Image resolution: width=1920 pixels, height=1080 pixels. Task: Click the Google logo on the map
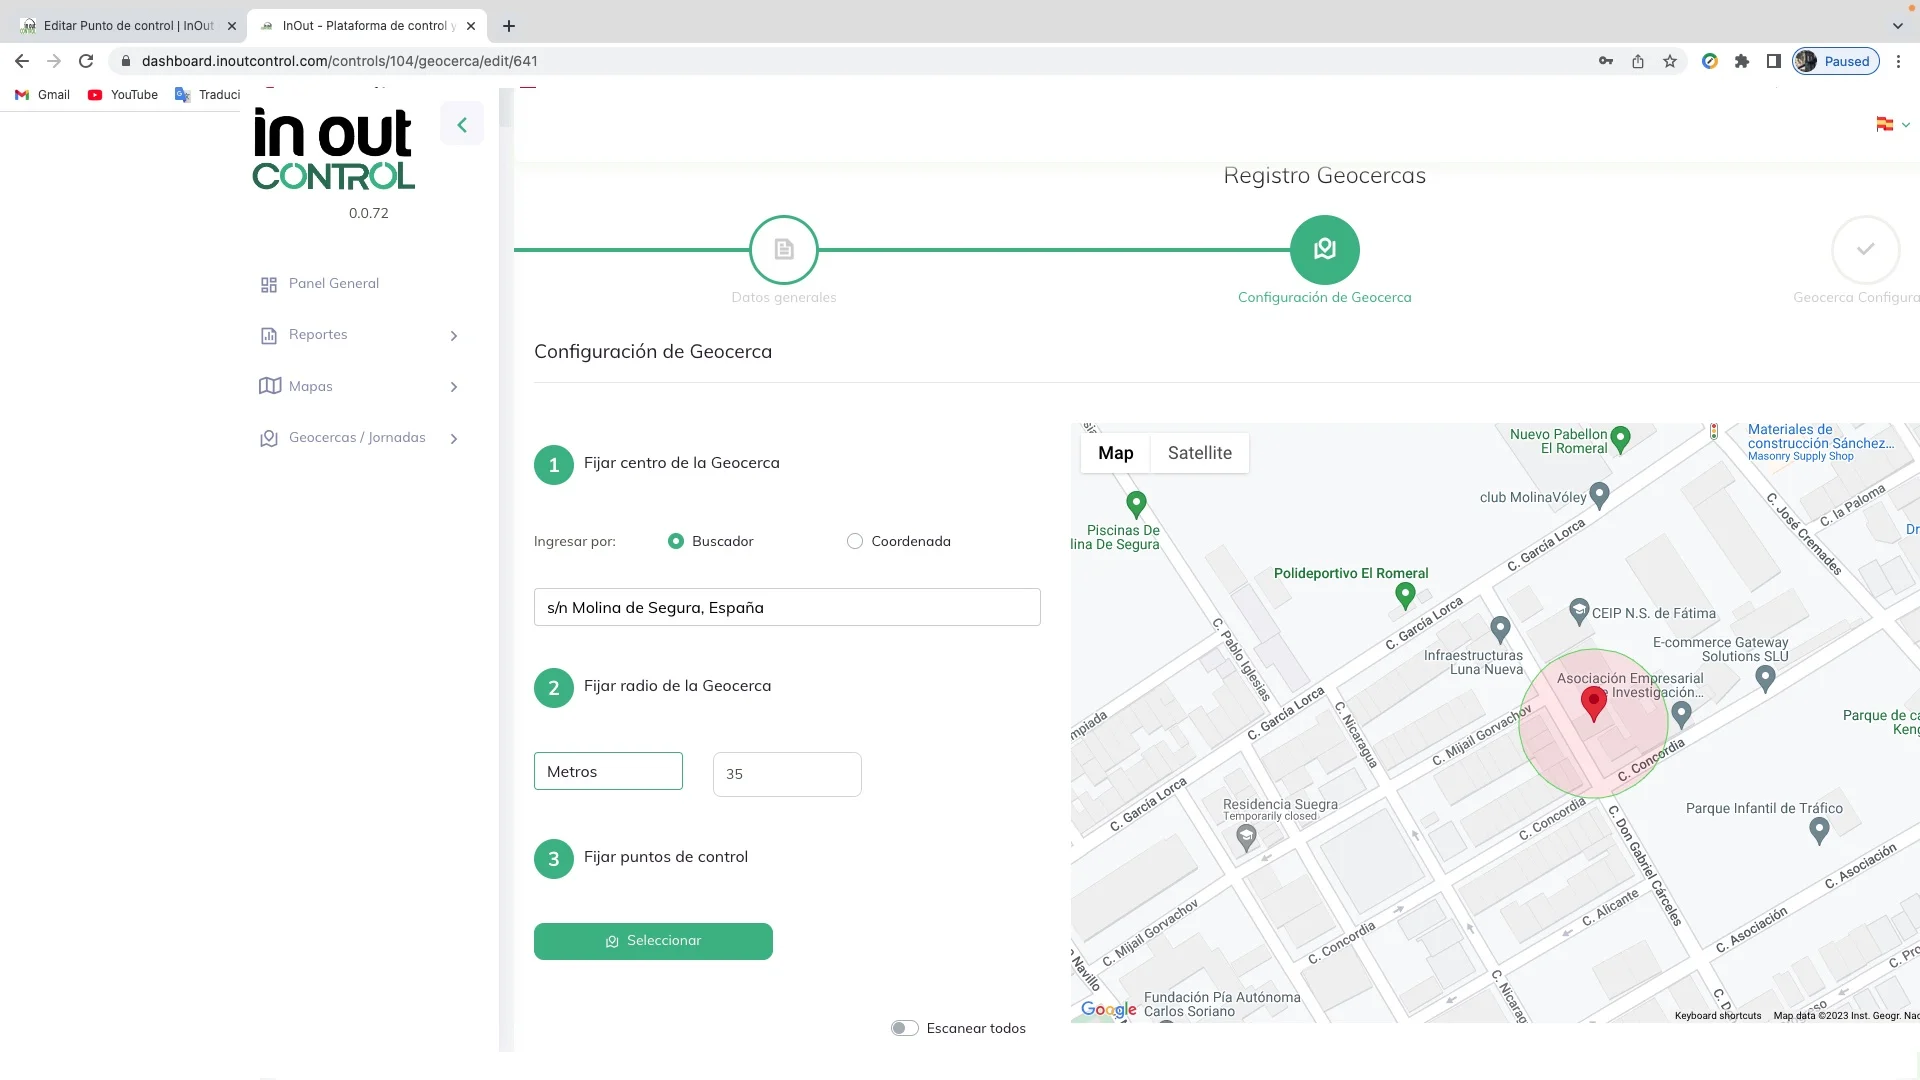tap(1109, 1010)
